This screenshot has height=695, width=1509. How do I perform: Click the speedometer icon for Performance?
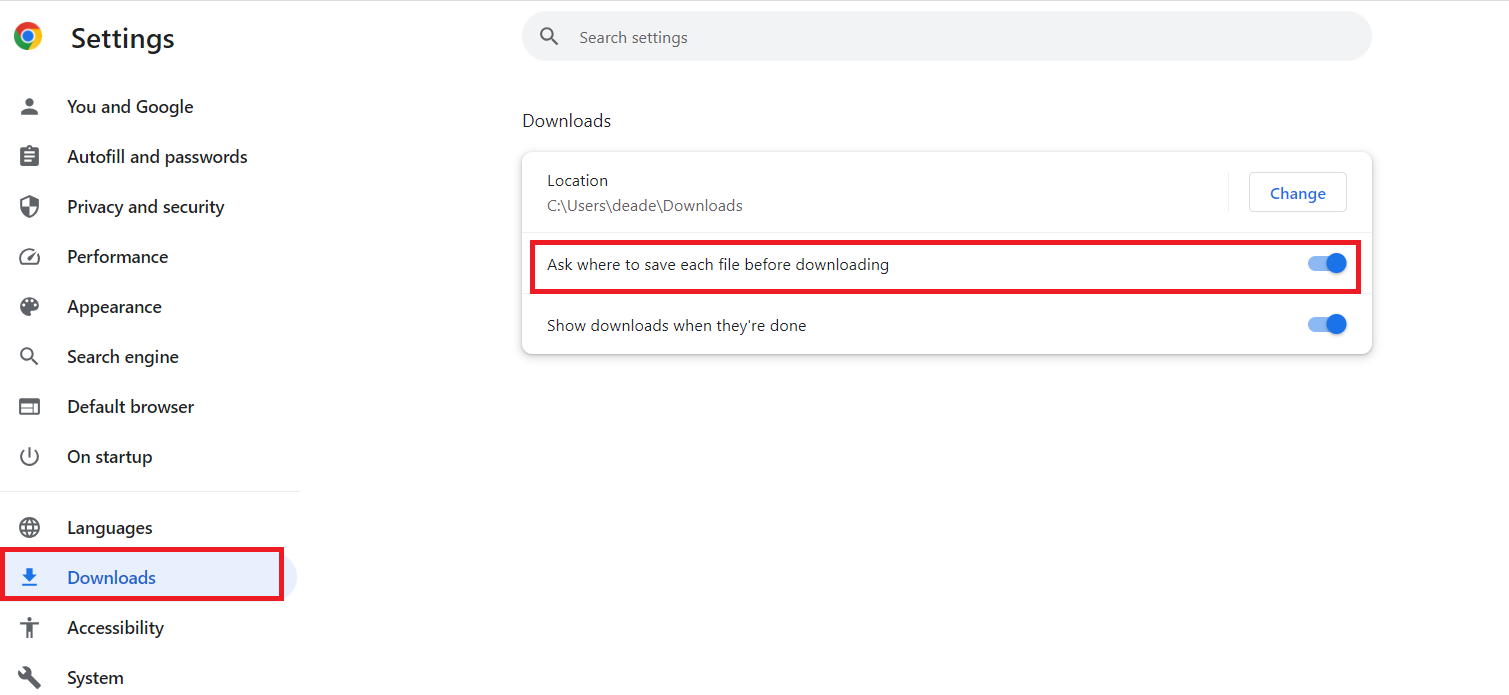point(30,257)
